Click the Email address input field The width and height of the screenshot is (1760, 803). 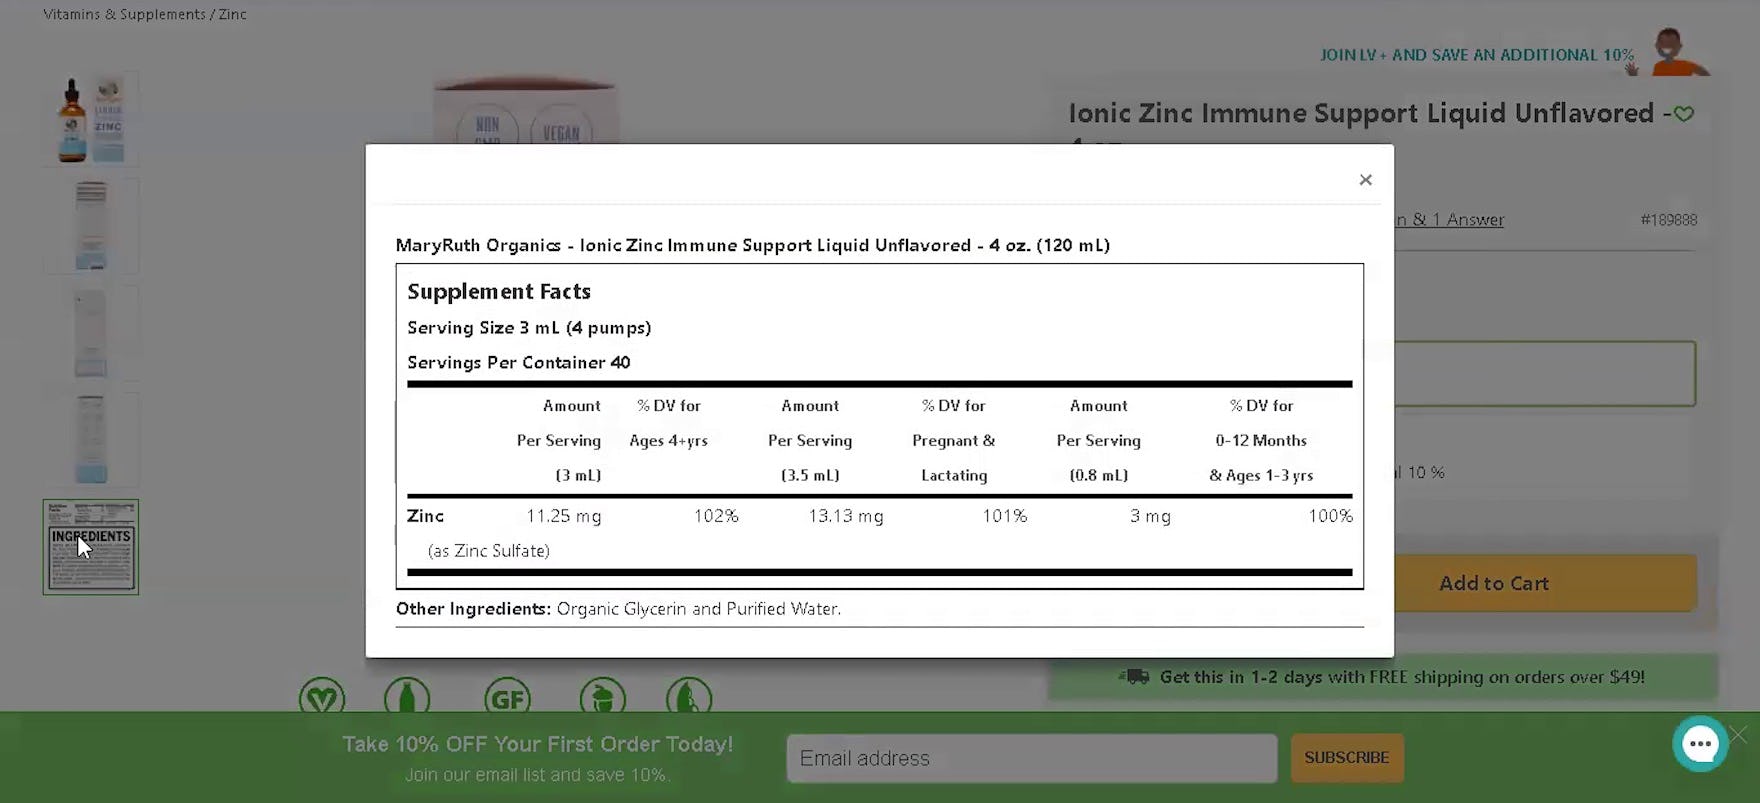click(x=1031, y=758)
